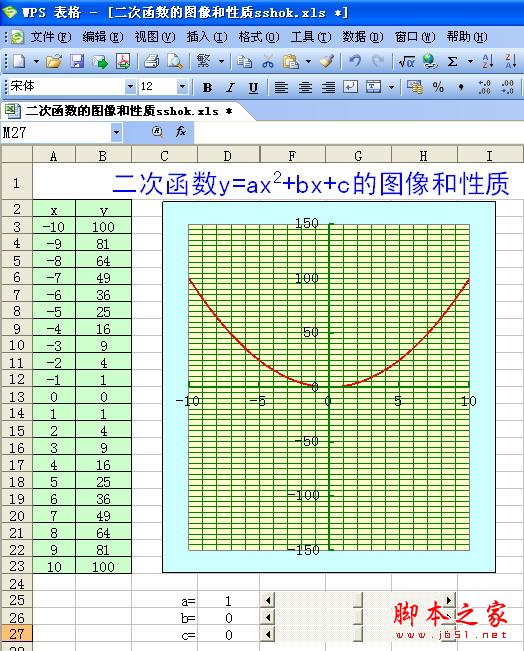This screenshot has width=524, height=651.
Task: Save the workbook with the floppy icon
Action: click(x=77, y=62)
